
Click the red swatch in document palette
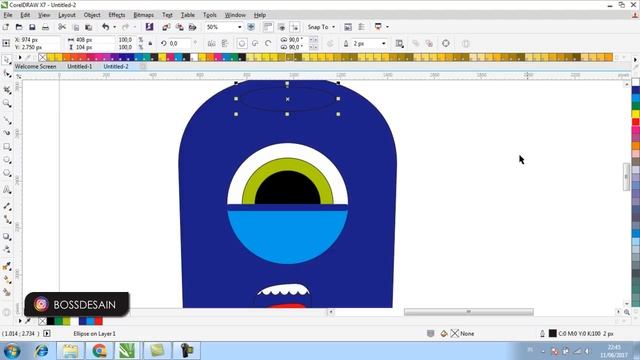pos(98,321)
